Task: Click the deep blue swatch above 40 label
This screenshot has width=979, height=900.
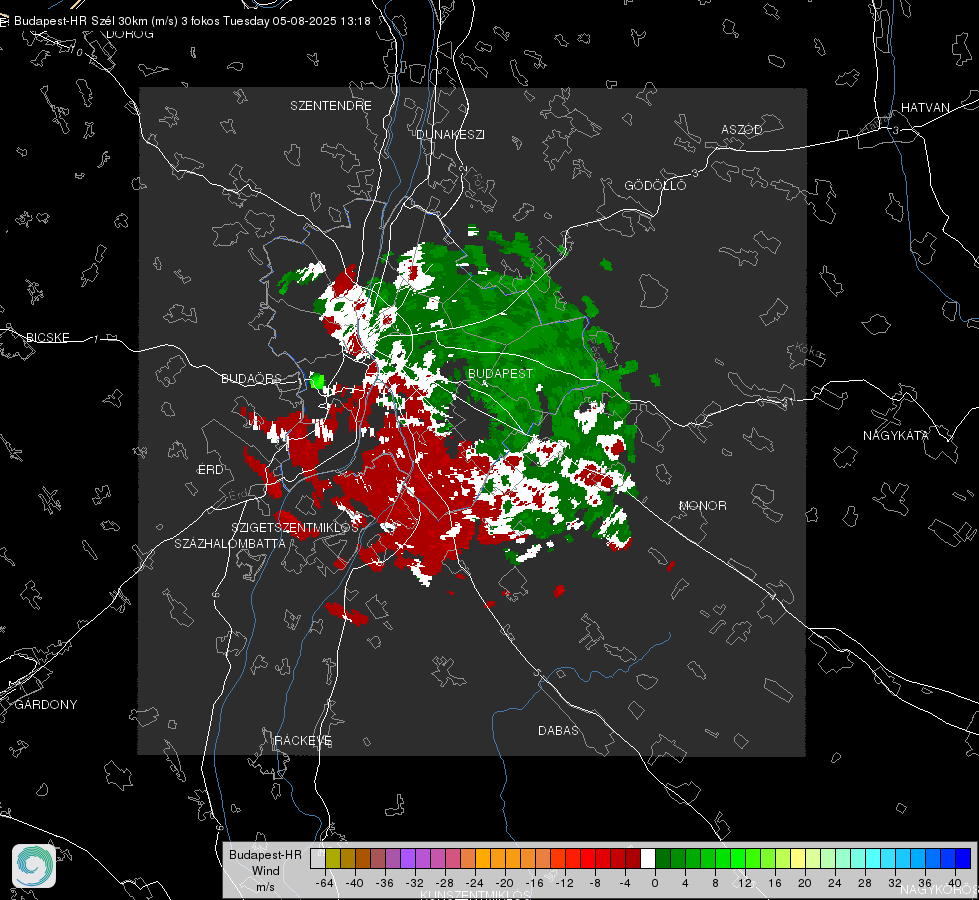Action: coord(963,858)
